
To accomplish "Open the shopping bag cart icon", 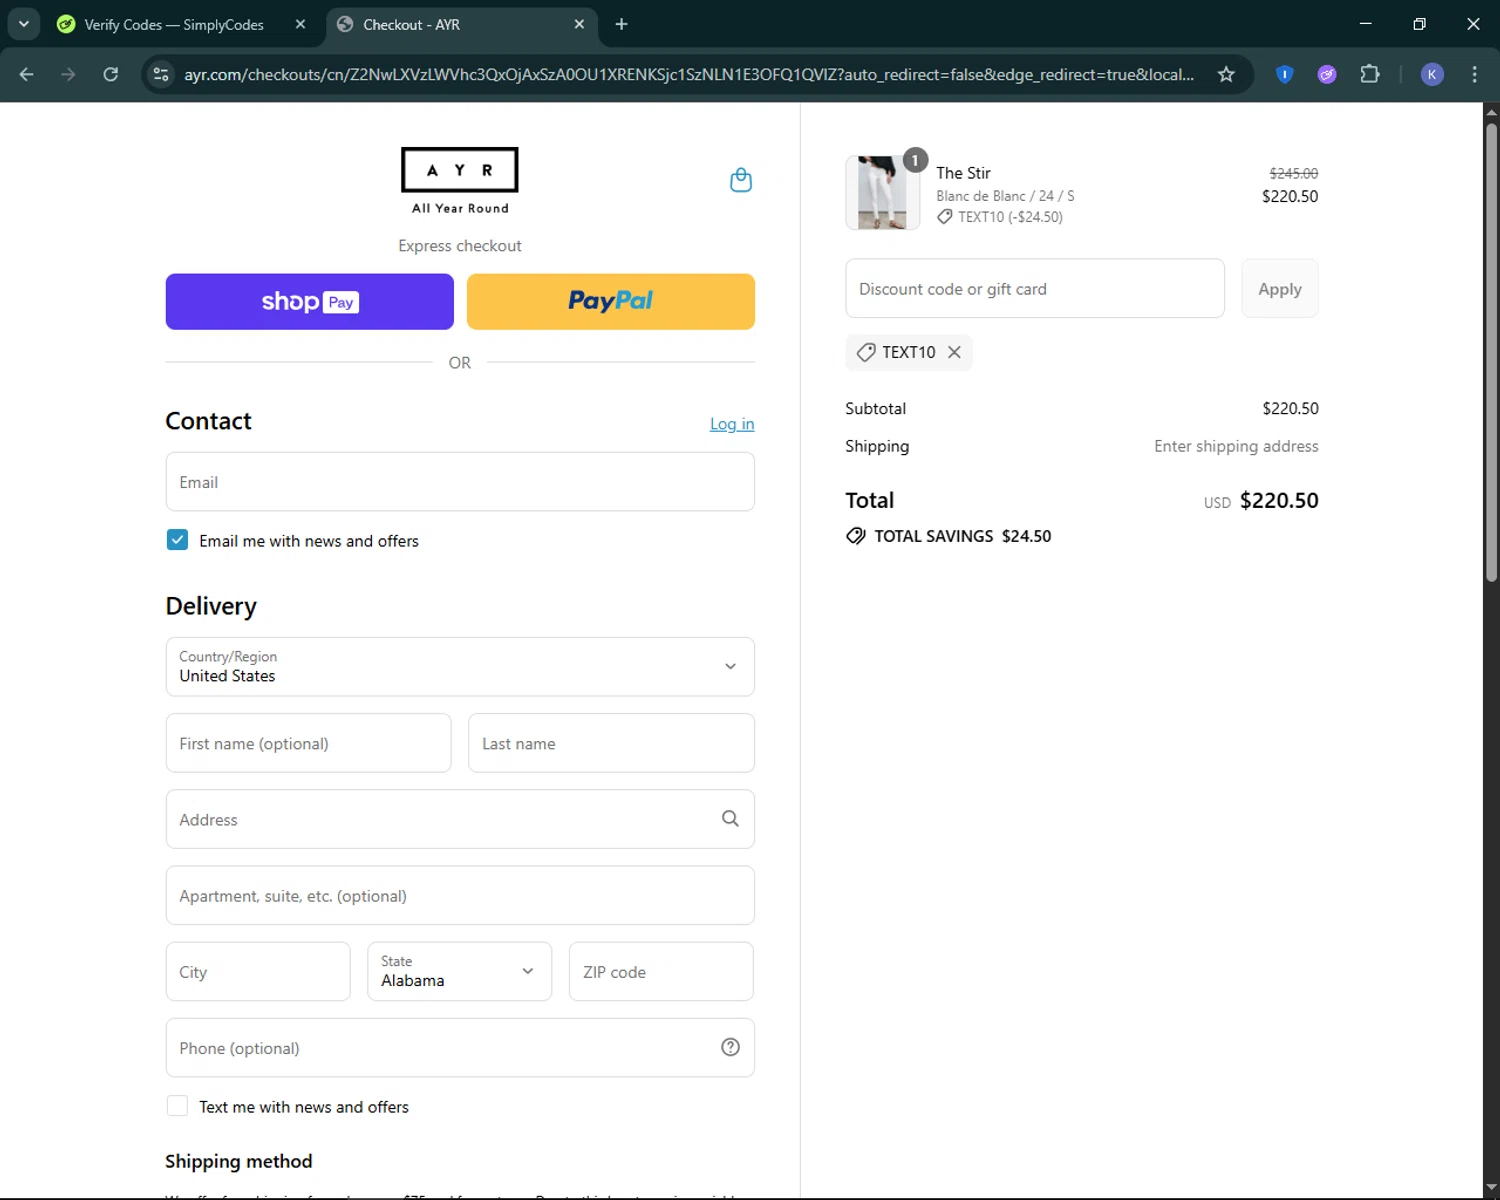I will 740,180.
